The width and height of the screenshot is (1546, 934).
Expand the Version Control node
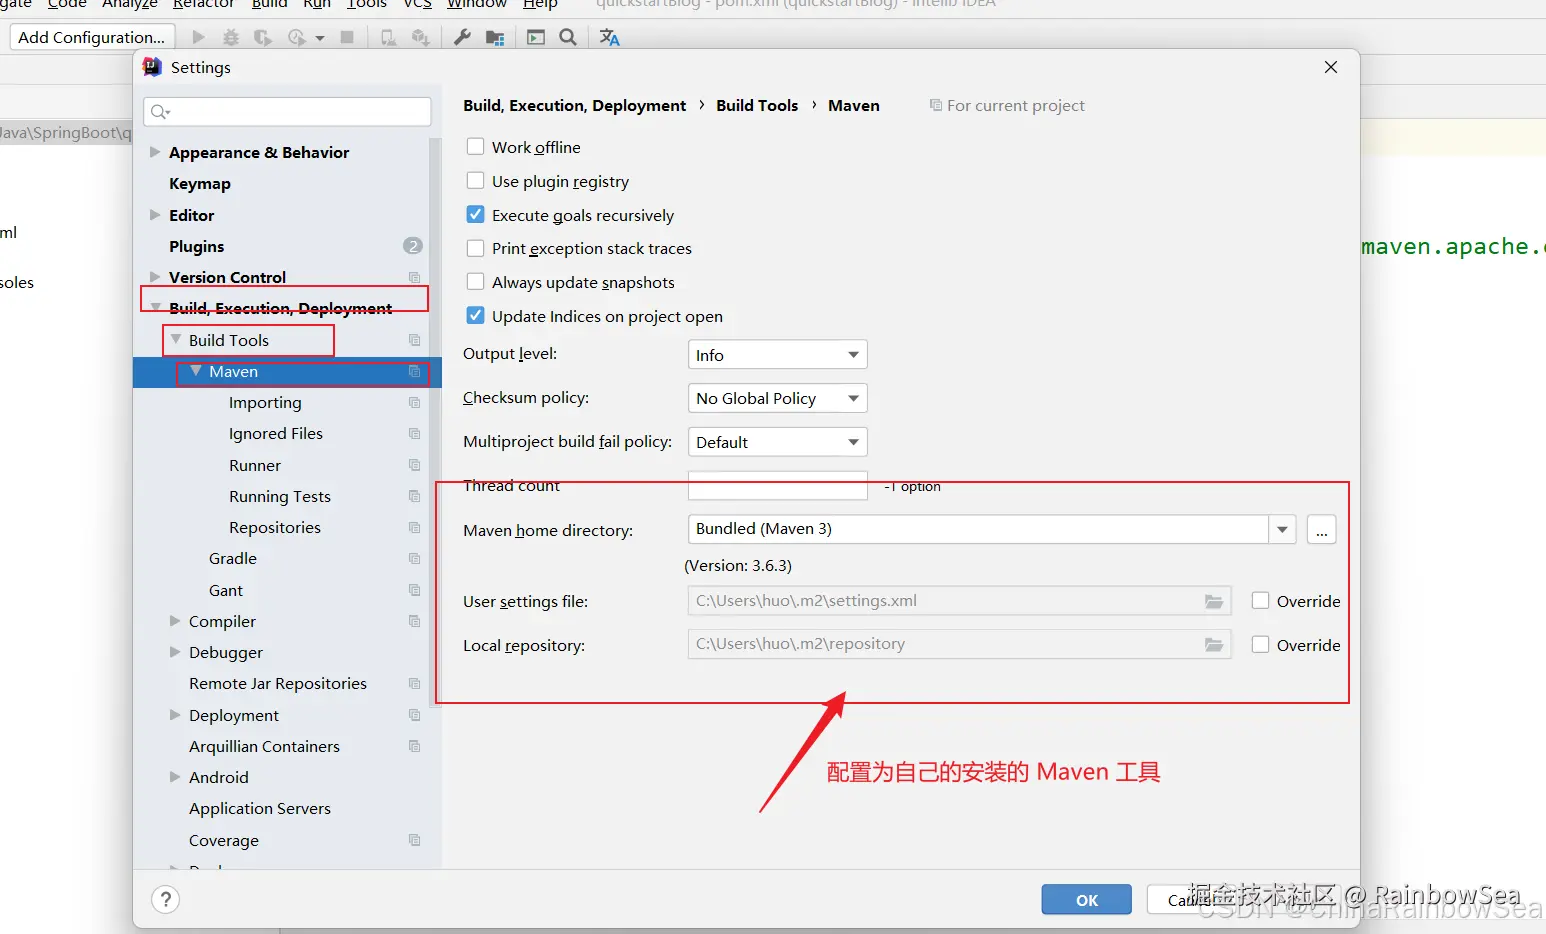(x=155, y=277)
